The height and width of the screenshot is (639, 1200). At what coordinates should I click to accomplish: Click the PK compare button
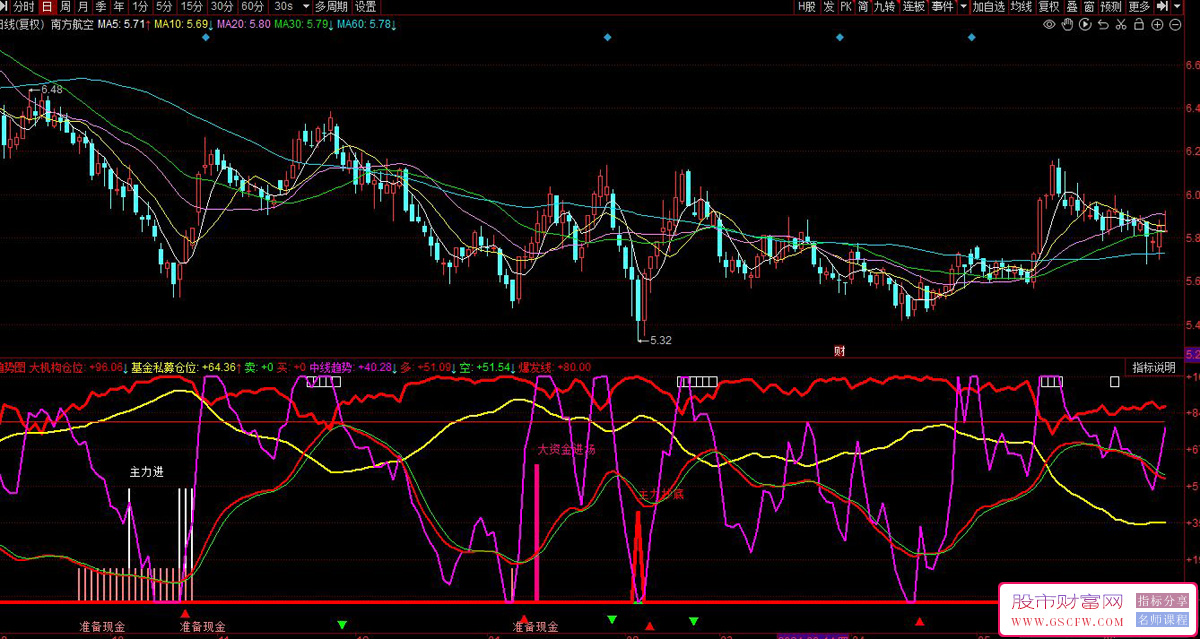coord(846,6)
